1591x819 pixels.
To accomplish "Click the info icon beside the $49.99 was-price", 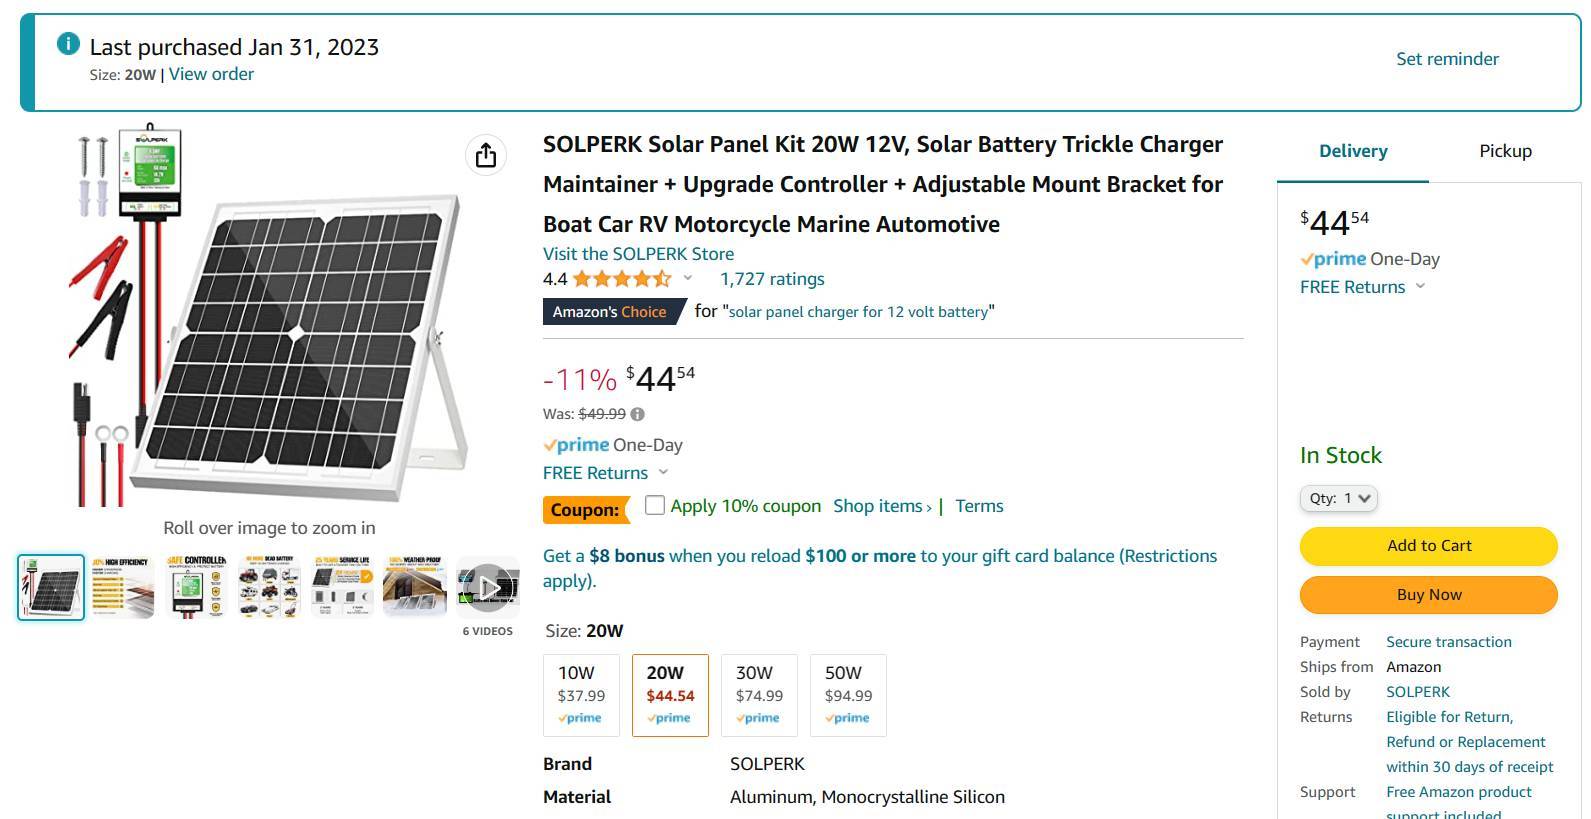I will [x=637, y=413].
